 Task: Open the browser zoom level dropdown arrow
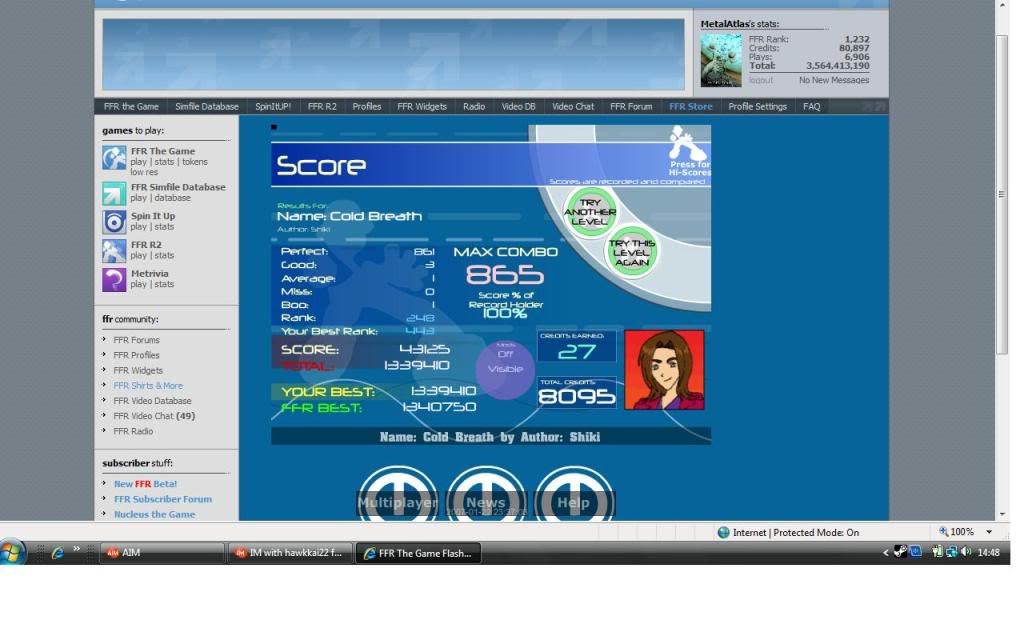(x=989, y=533)
